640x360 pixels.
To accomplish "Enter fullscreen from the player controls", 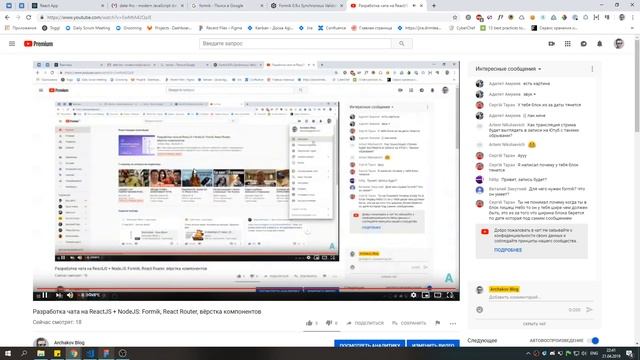I will coord(450,295).
